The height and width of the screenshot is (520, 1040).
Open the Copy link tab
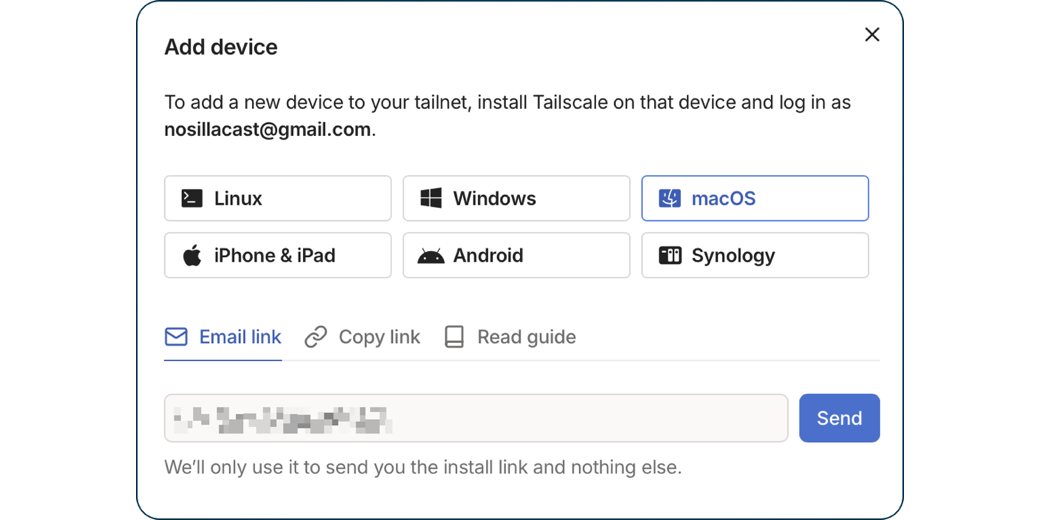click(362, 338)
